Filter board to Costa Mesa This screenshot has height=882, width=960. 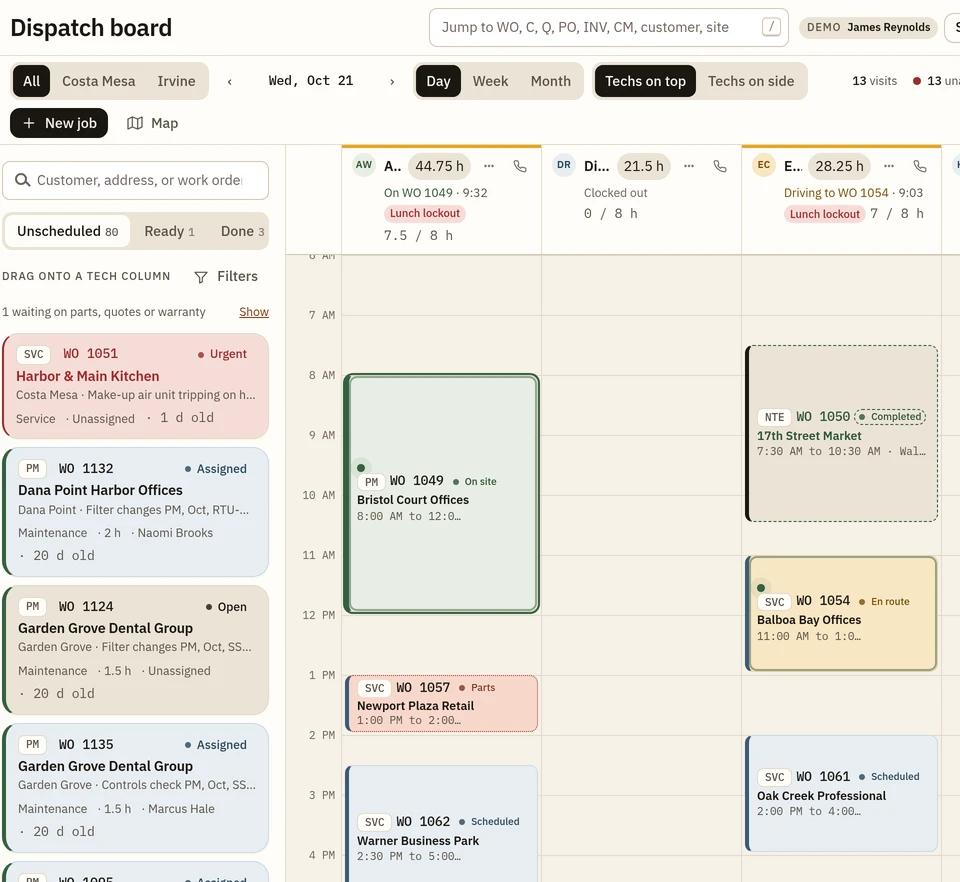[x=99, y=81]
